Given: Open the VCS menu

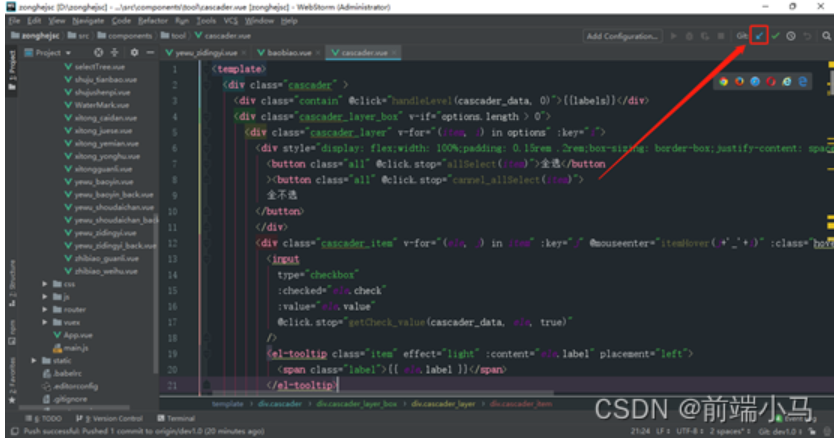Looking at the screenshot, I should click(x=230, y=21).
